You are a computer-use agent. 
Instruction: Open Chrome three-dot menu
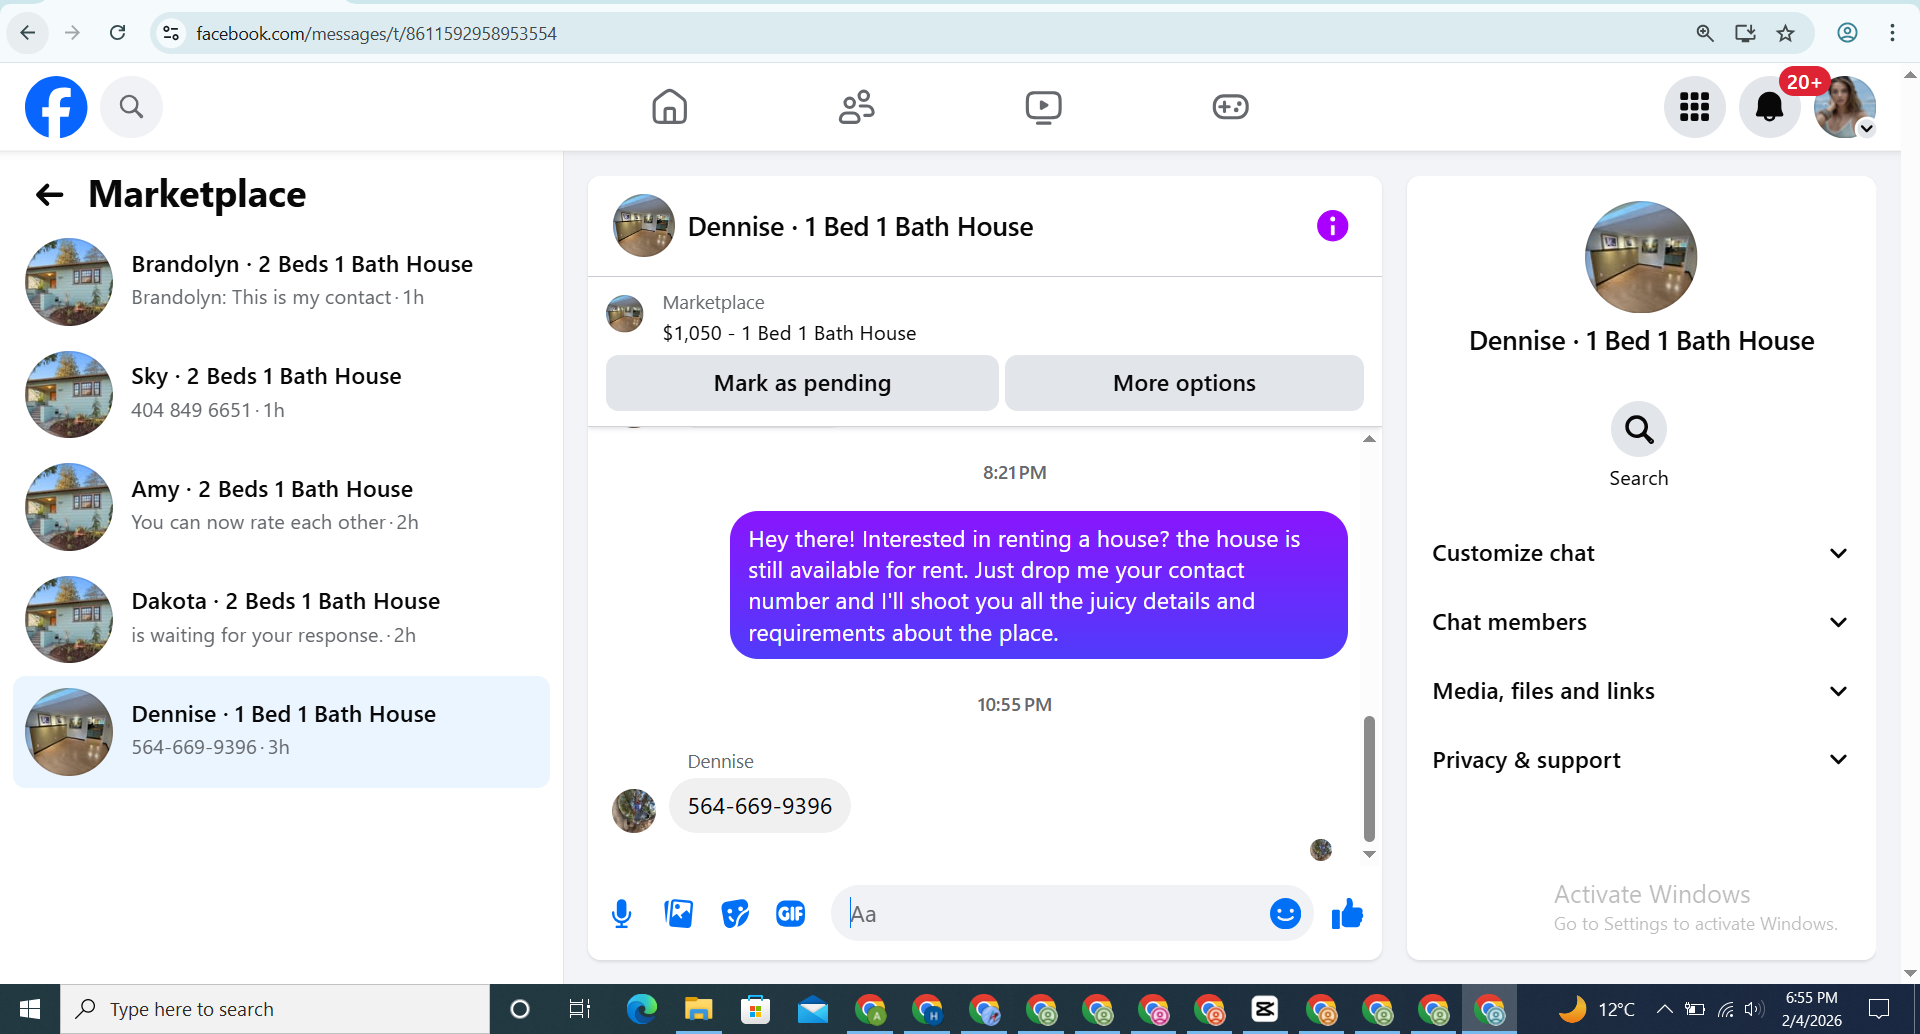(x=1892, y=33)
